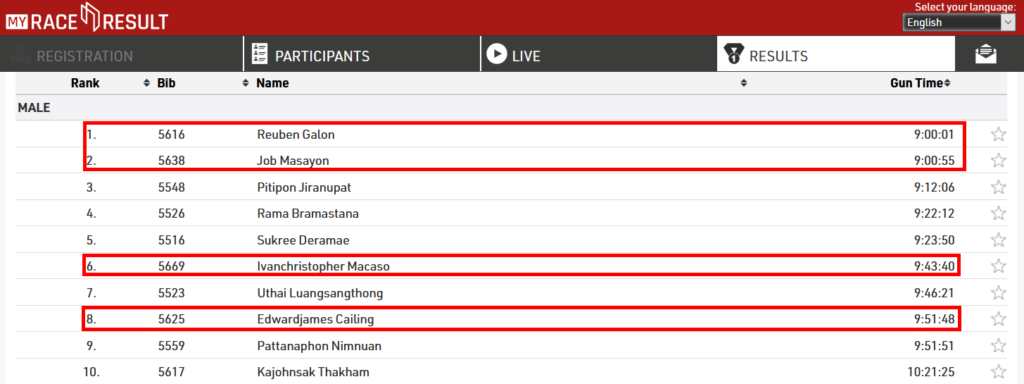Open the envelope contact icon tab
Viewport: 1024px width, 384px height.
click(x=985, y=55)
